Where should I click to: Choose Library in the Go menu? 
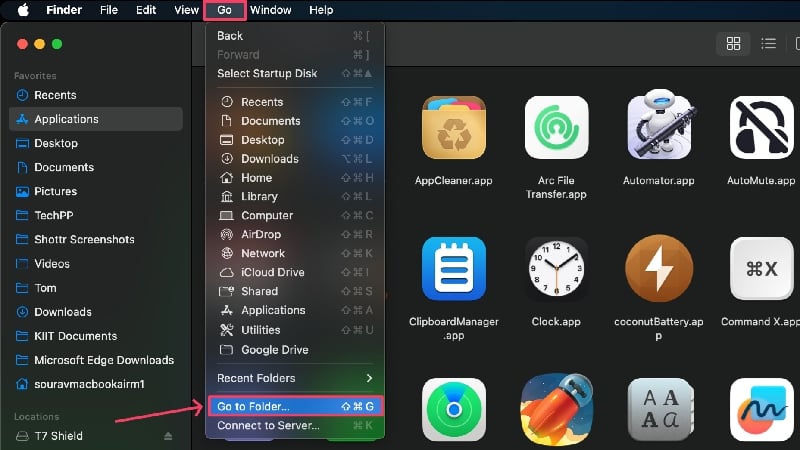(295, 196)
